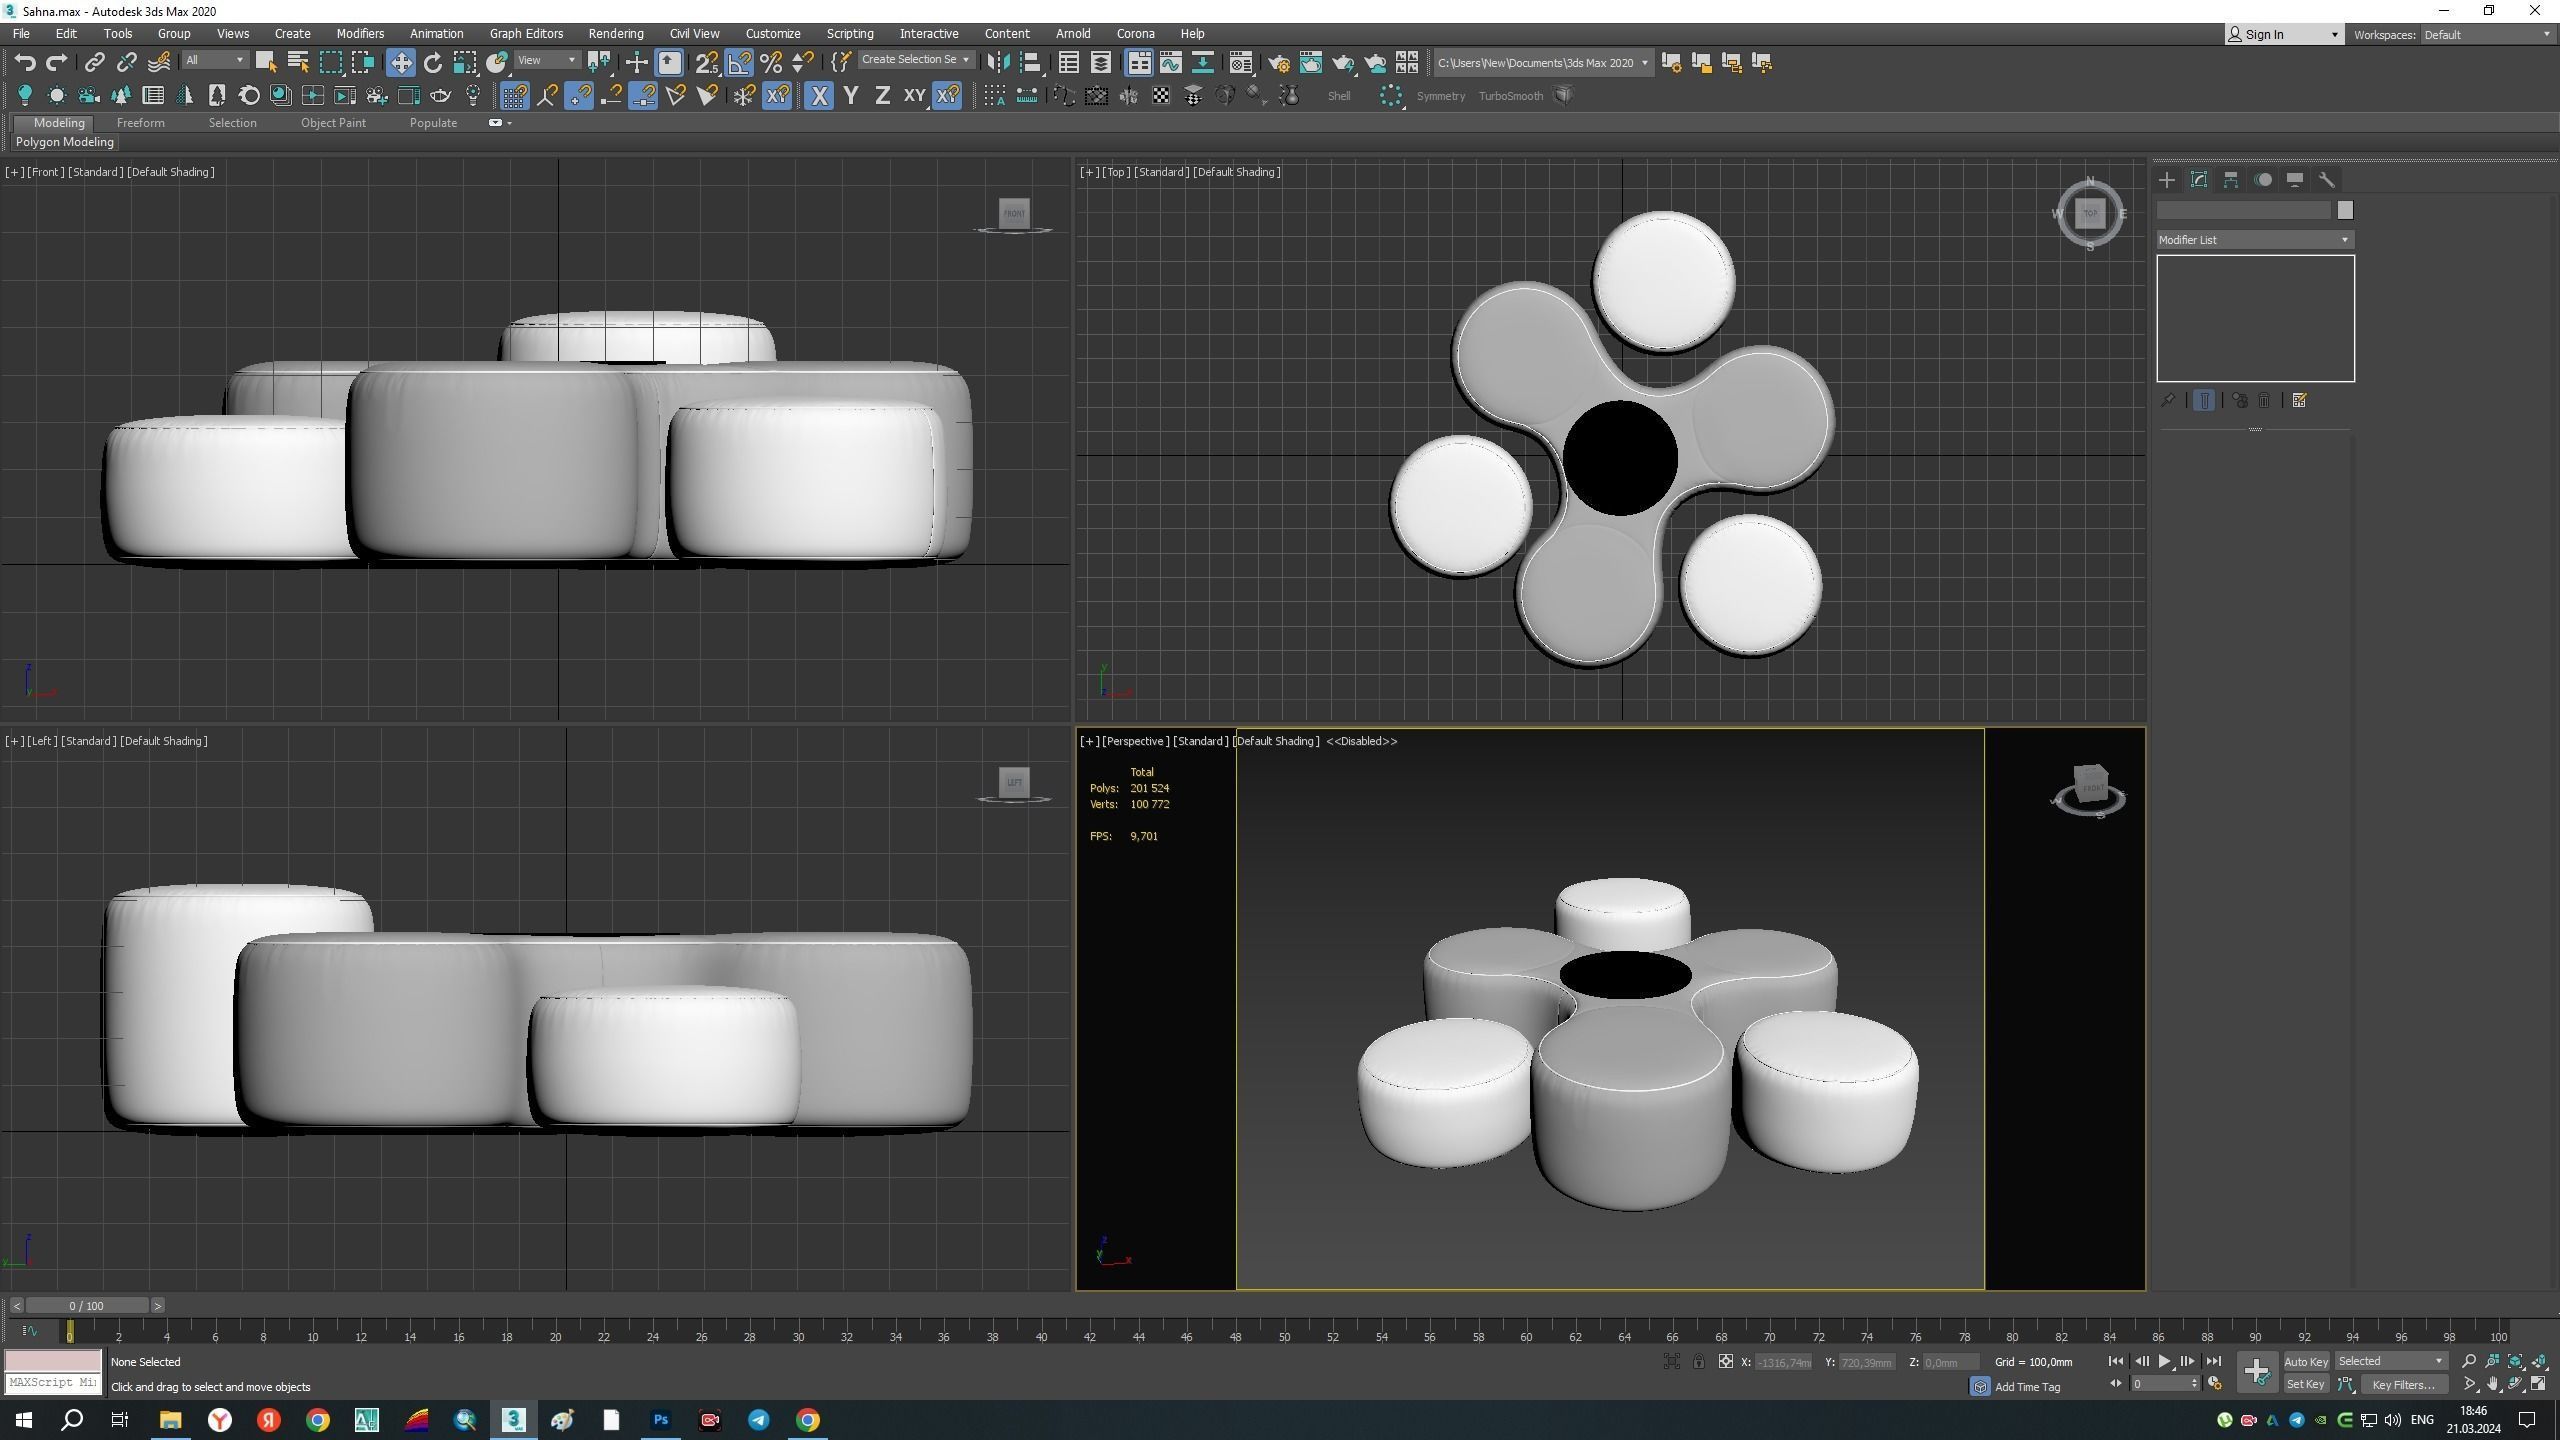Click the TurboSmooth button
Screen dimensions: 2560x1440
coord(1510,96)
